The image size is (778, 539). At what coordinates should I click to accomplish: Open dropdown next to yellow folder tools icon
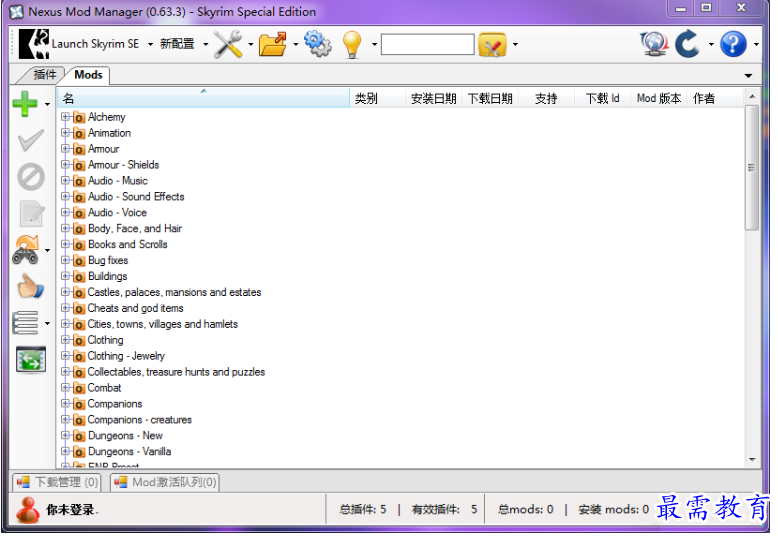pyautogui.click(x=515, y=45)
